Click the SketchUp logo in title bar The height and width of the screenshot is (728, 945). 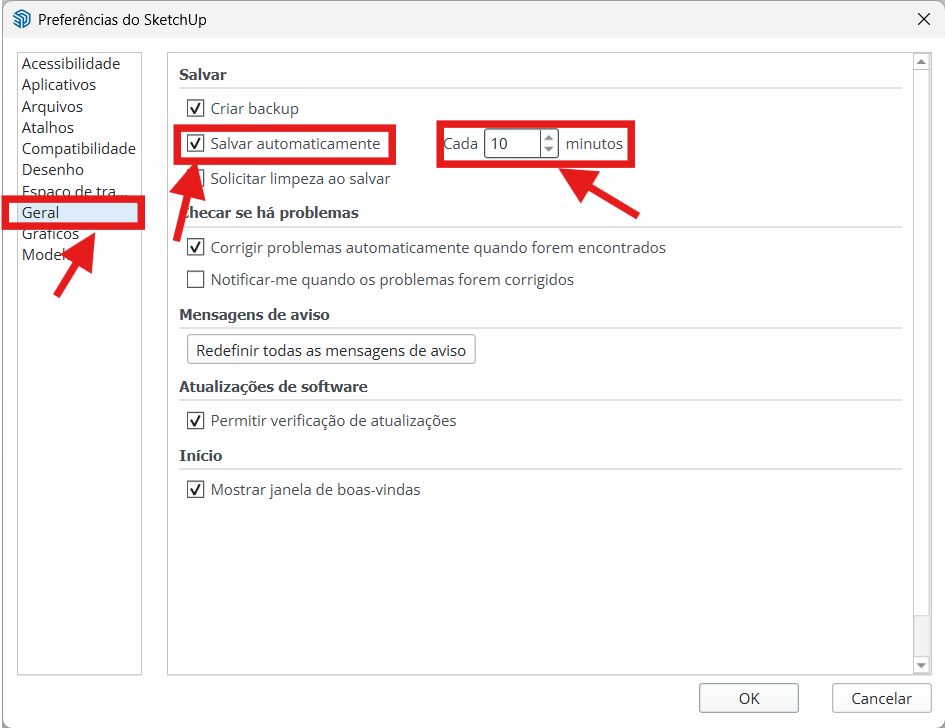pos(21,19)
